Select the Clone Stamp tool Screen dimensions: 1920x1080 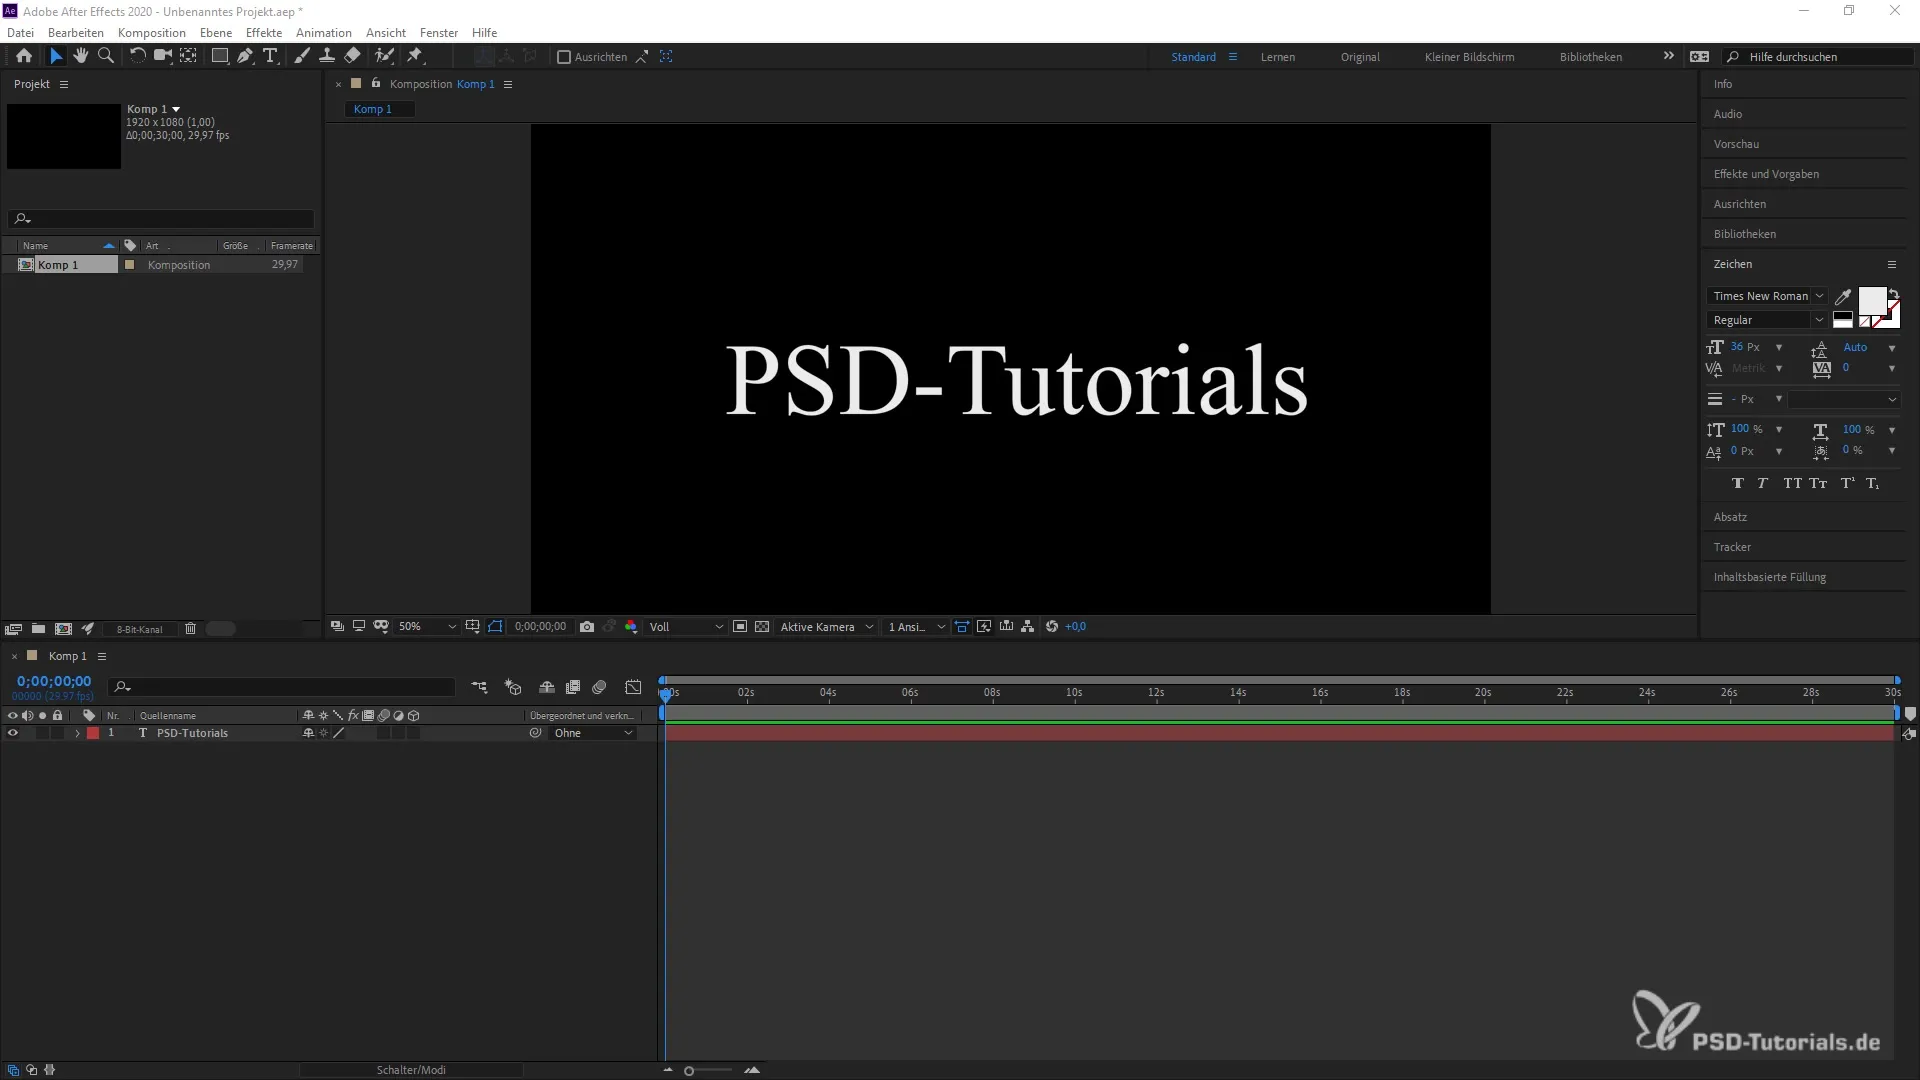pos(327,56)
